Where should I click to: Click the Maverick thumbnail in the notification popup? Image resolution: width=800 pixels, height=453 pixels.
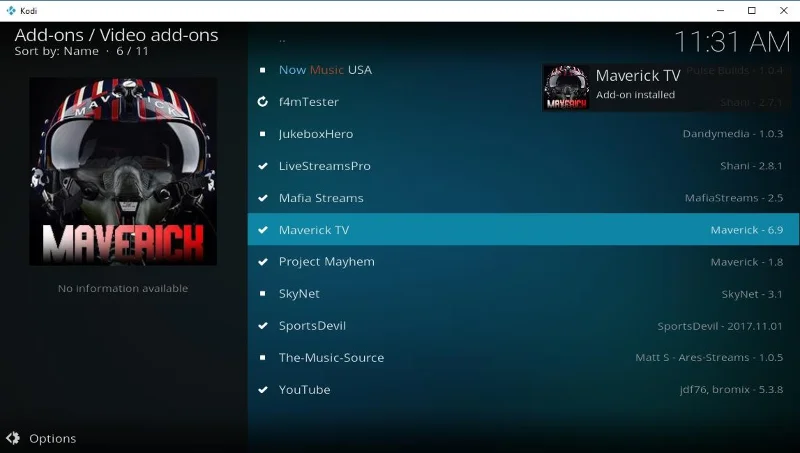566,87
